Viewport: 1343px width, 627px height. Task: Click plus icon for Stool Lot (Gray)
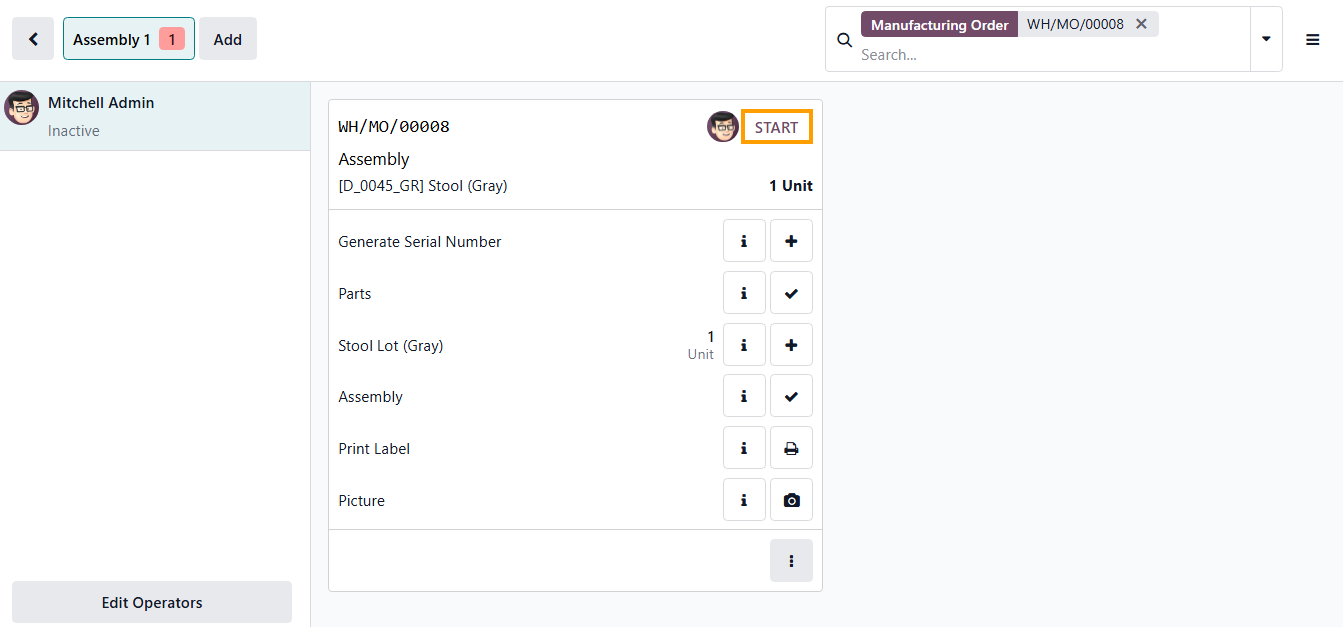tap(791, 345)
